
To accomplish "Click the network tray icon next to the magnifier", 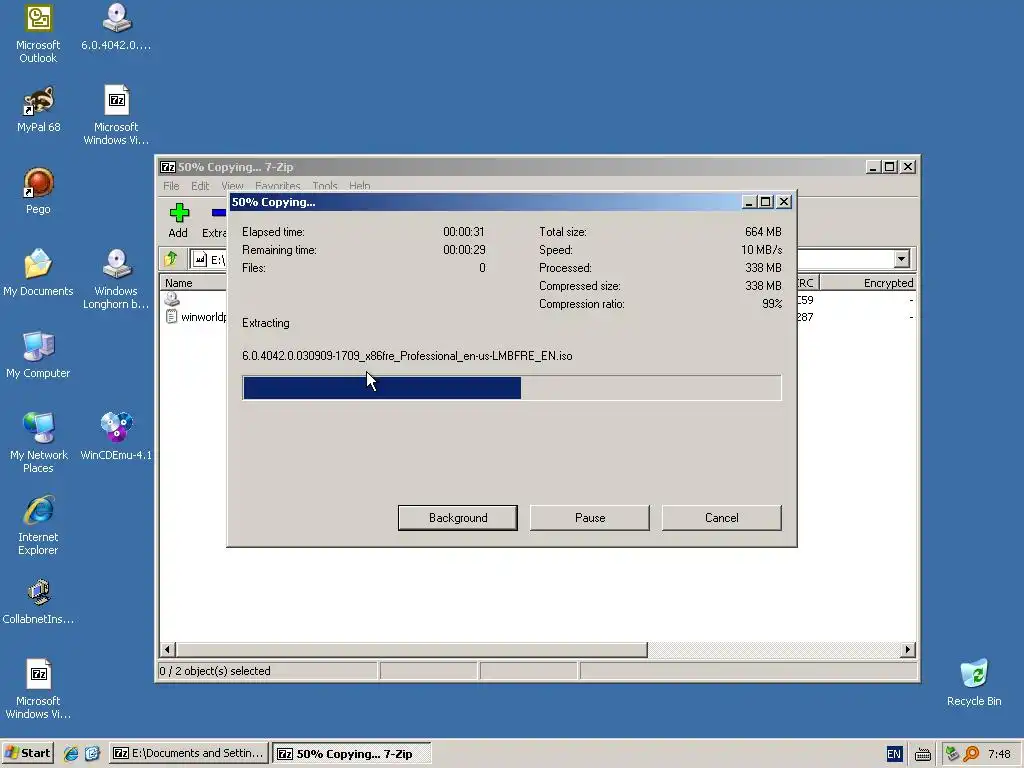I will tap(952, 754).
